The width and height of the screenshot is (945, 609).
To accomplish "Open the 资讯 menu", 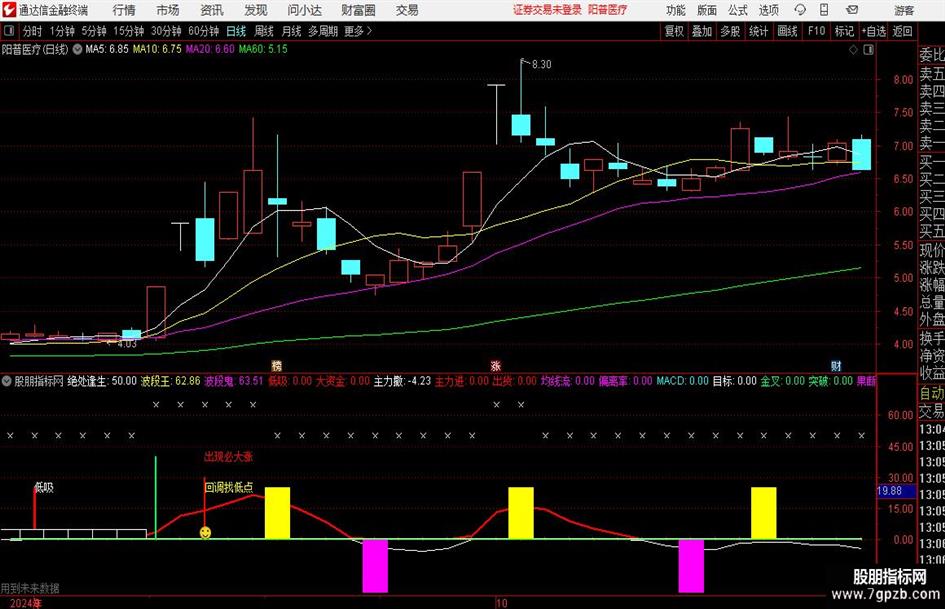I will (212, 10).
